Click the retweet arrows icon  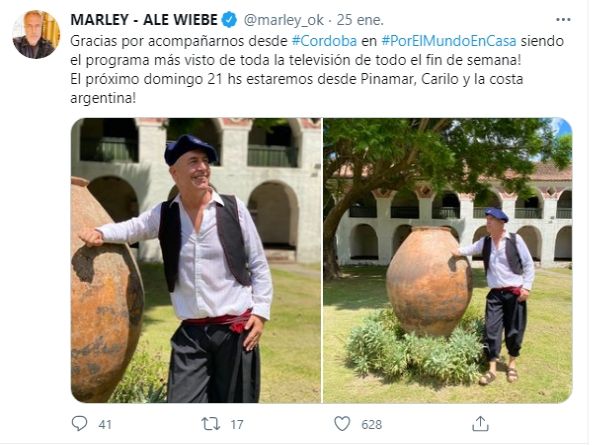coord(211,424)
